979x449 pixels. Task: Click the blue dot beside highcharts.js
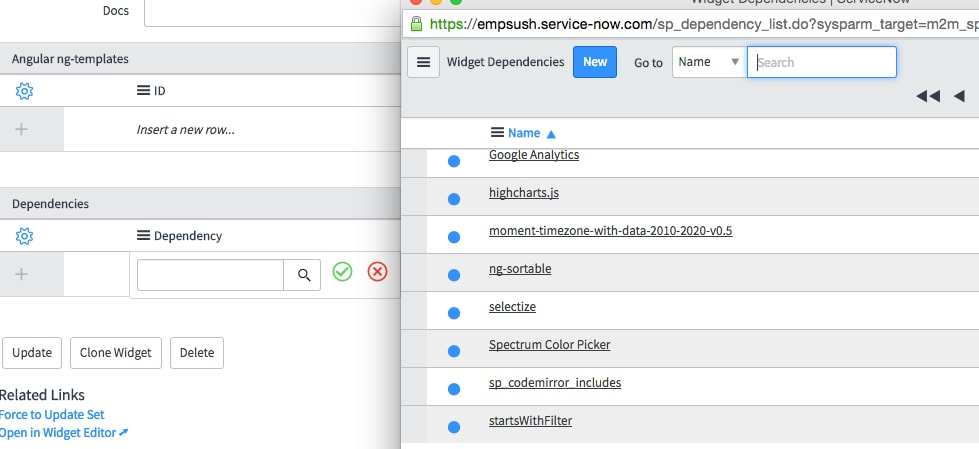click(x=454, y=199)
